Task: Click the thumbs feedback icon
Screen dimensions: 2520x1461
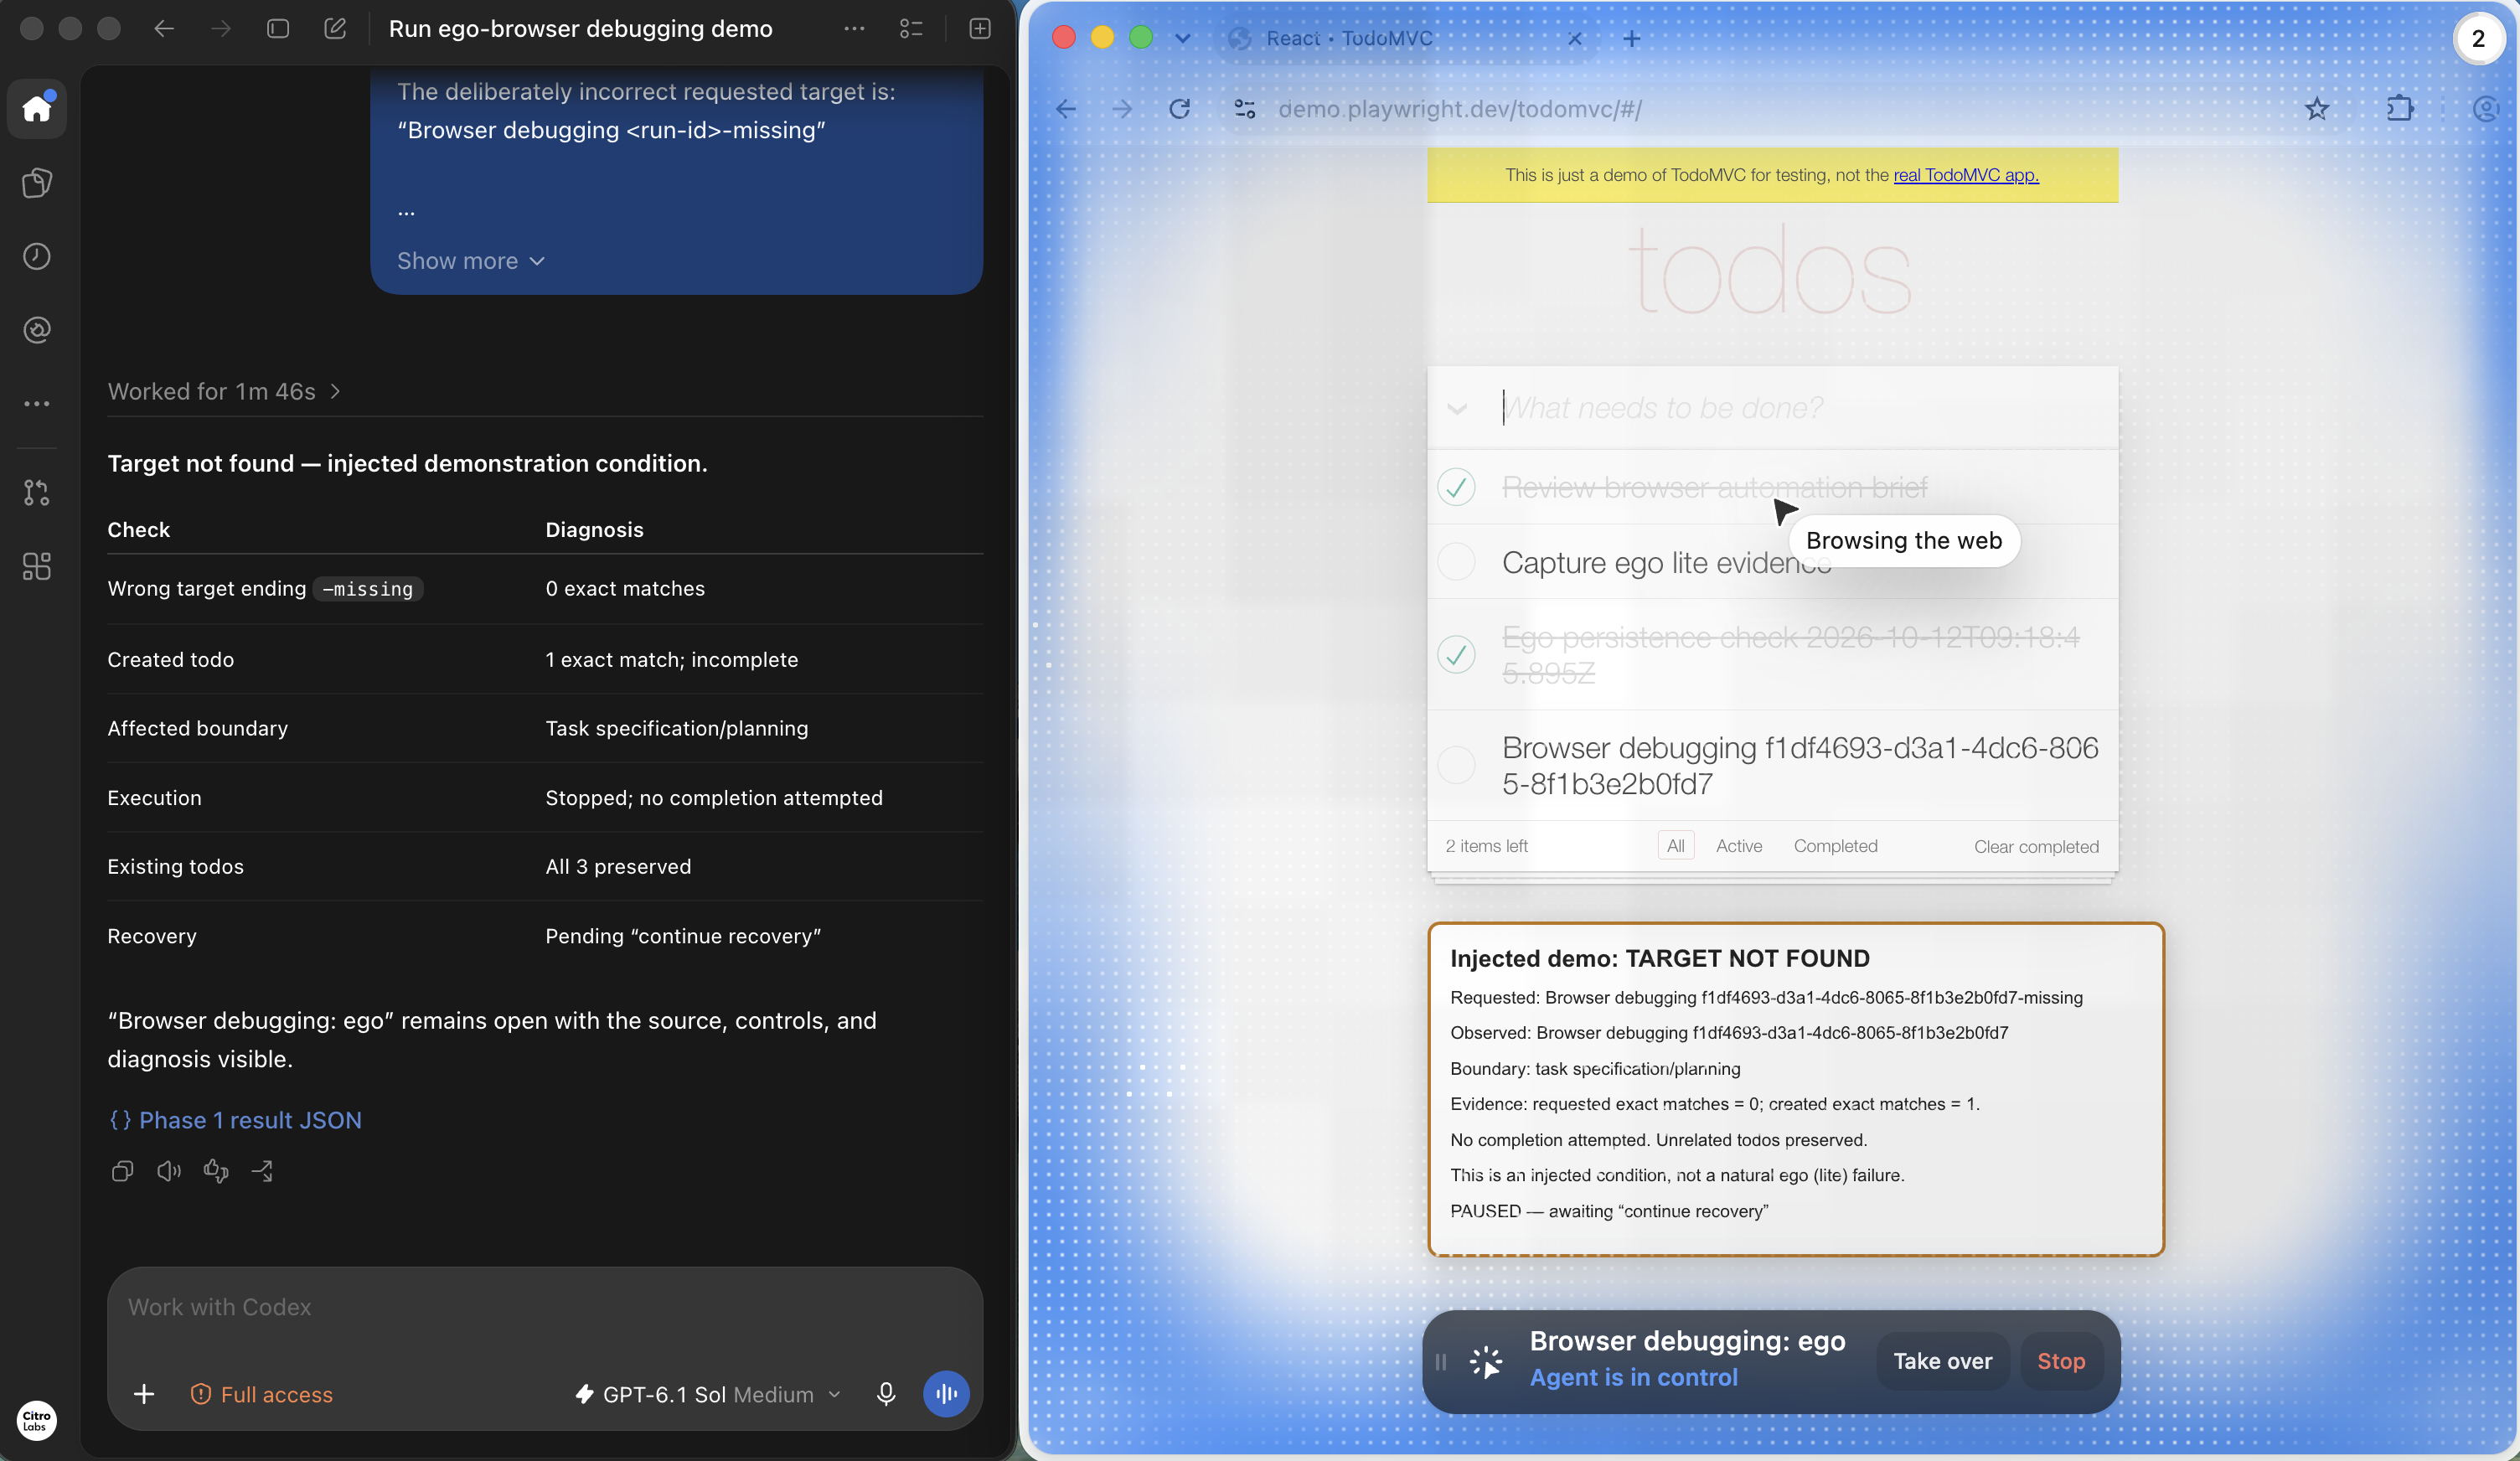Action: [216, 1171]
